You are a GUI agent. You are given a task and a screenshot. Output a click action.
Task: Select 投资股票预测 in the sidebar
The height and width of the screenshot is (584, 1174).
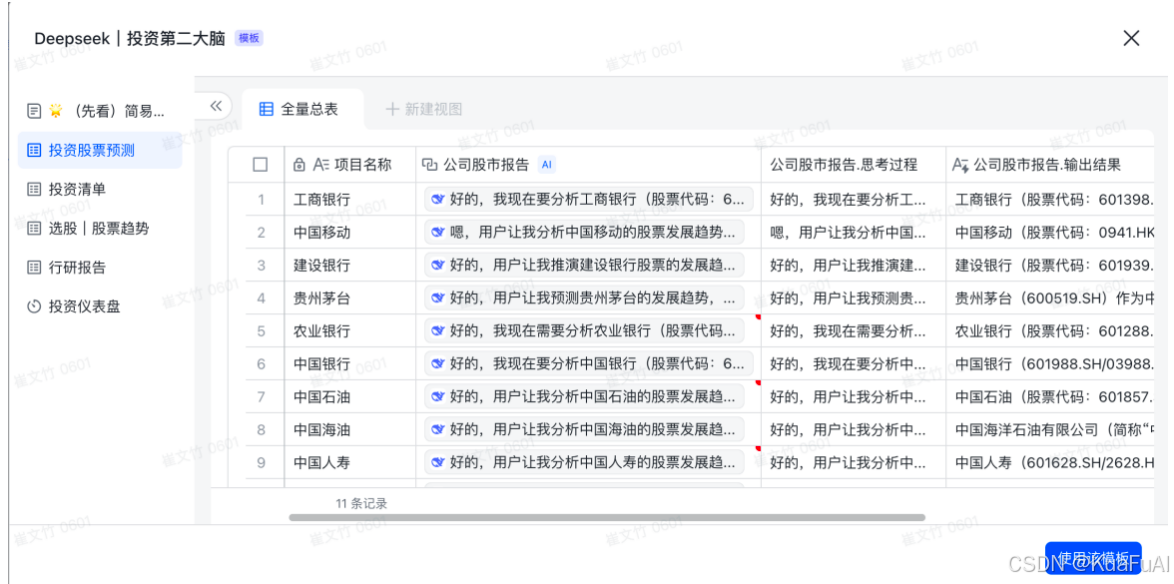tap(100, 150)
